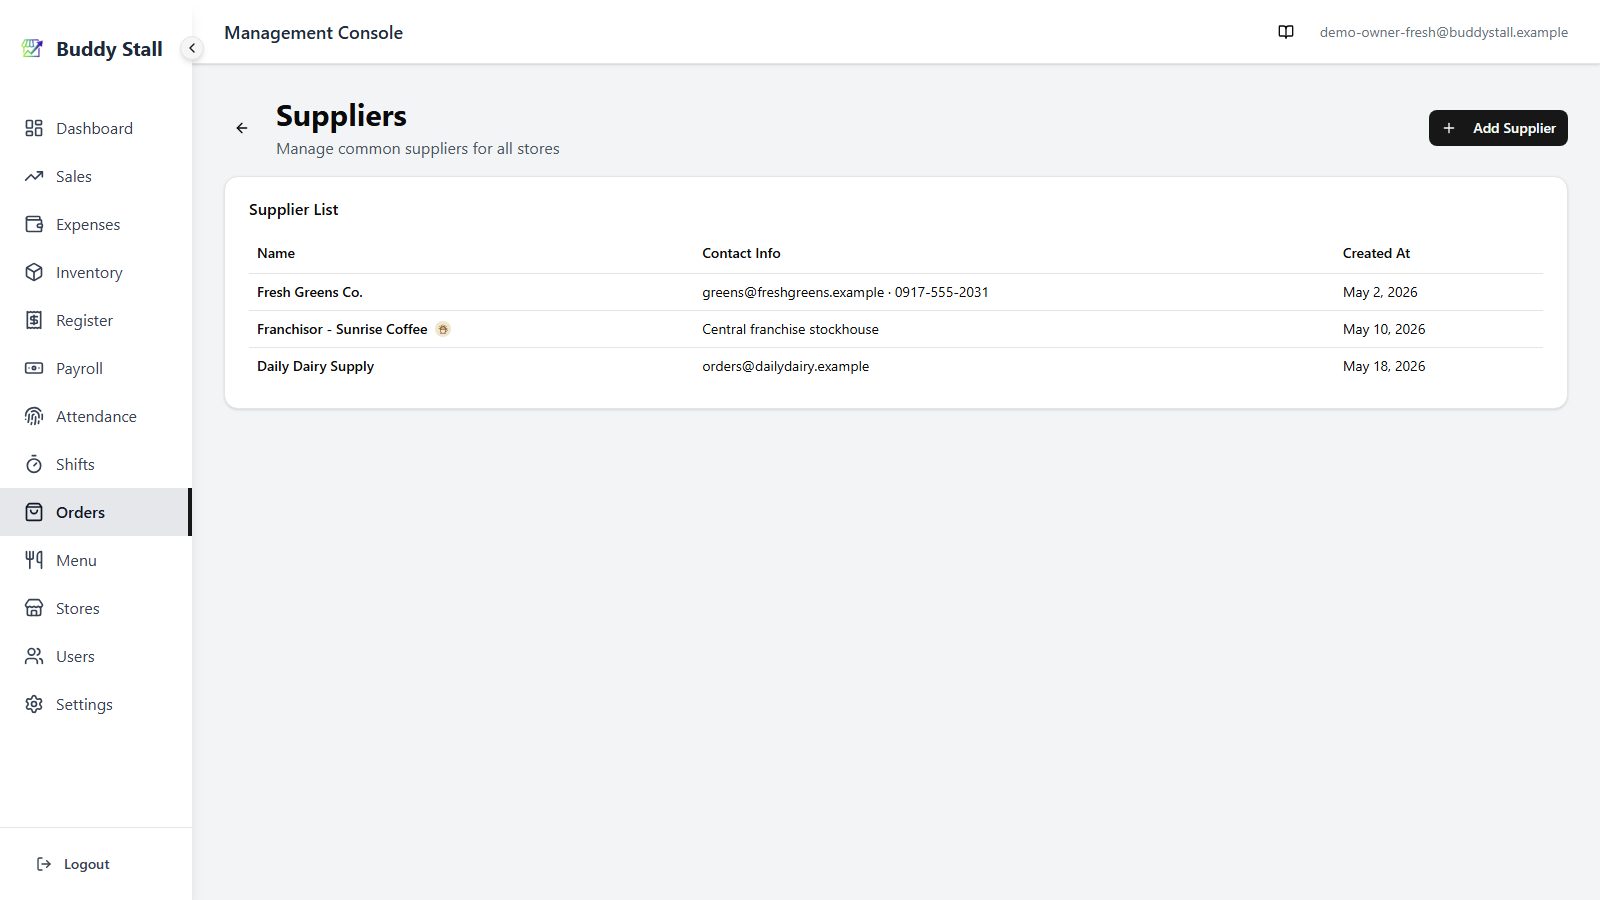Go to the Inventory section
The height and width of the screenshot is (900, 1600).
click(96, 272)
